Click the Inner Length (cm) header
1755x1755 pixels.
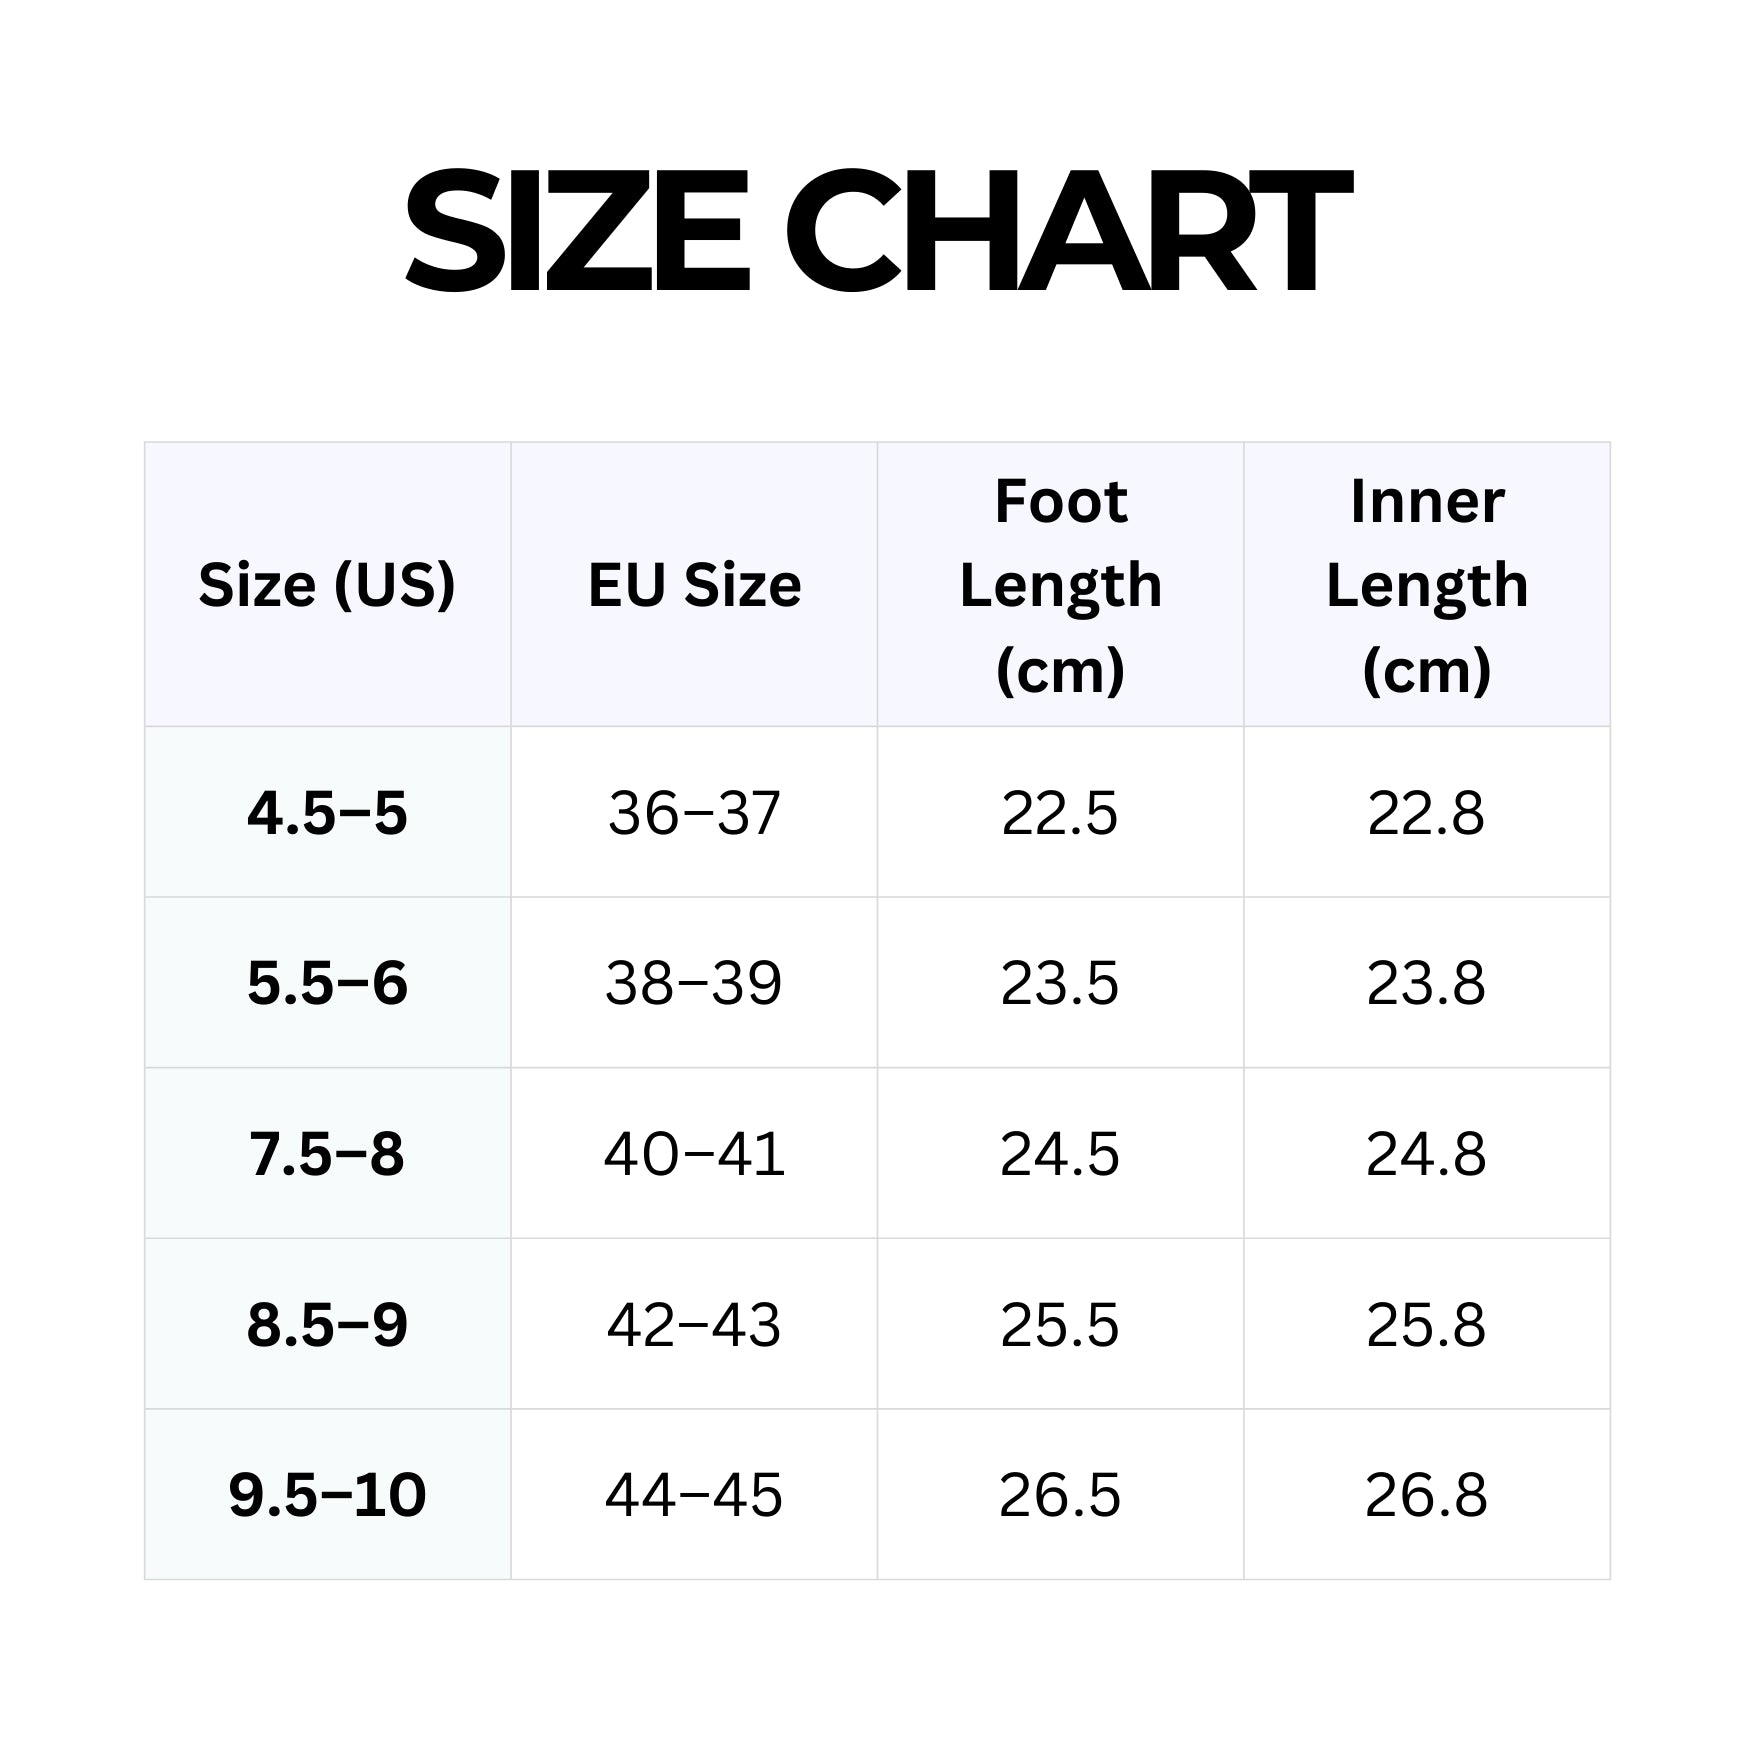tap(1427, 585)
